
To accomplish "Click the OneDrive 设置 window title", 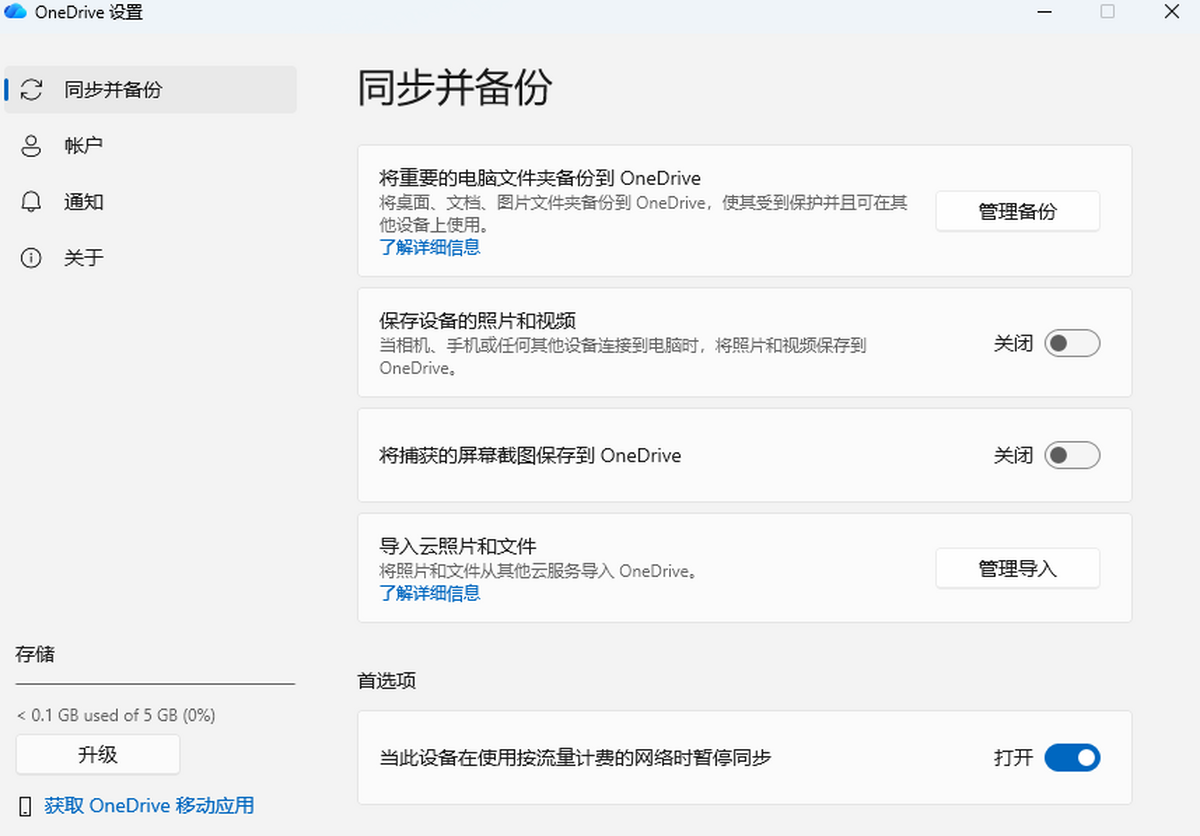I will click(88, 12).
